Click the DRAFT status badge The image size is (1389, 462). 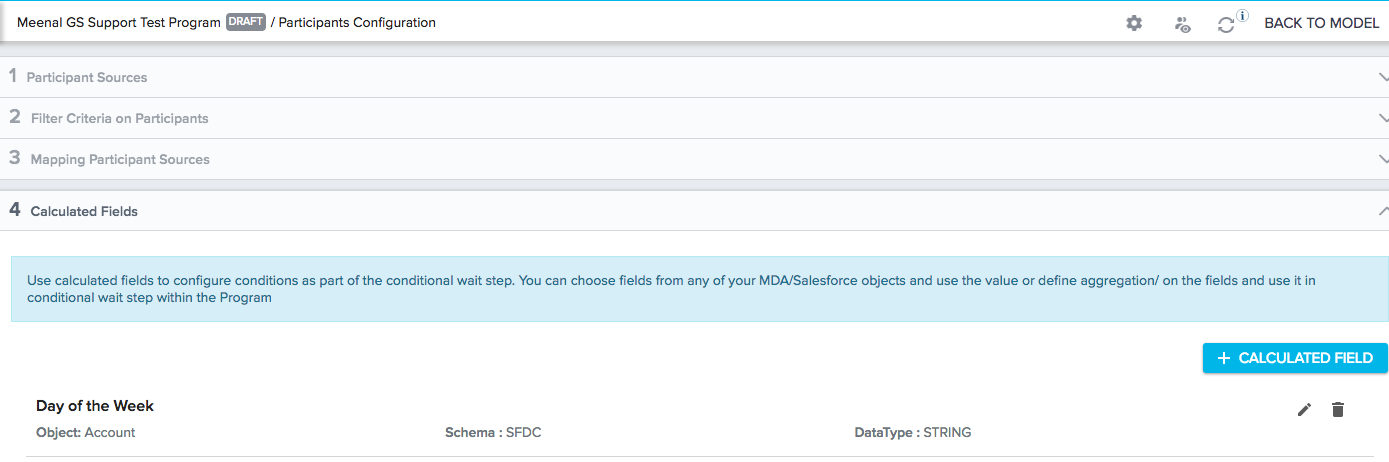pos(246,22)
